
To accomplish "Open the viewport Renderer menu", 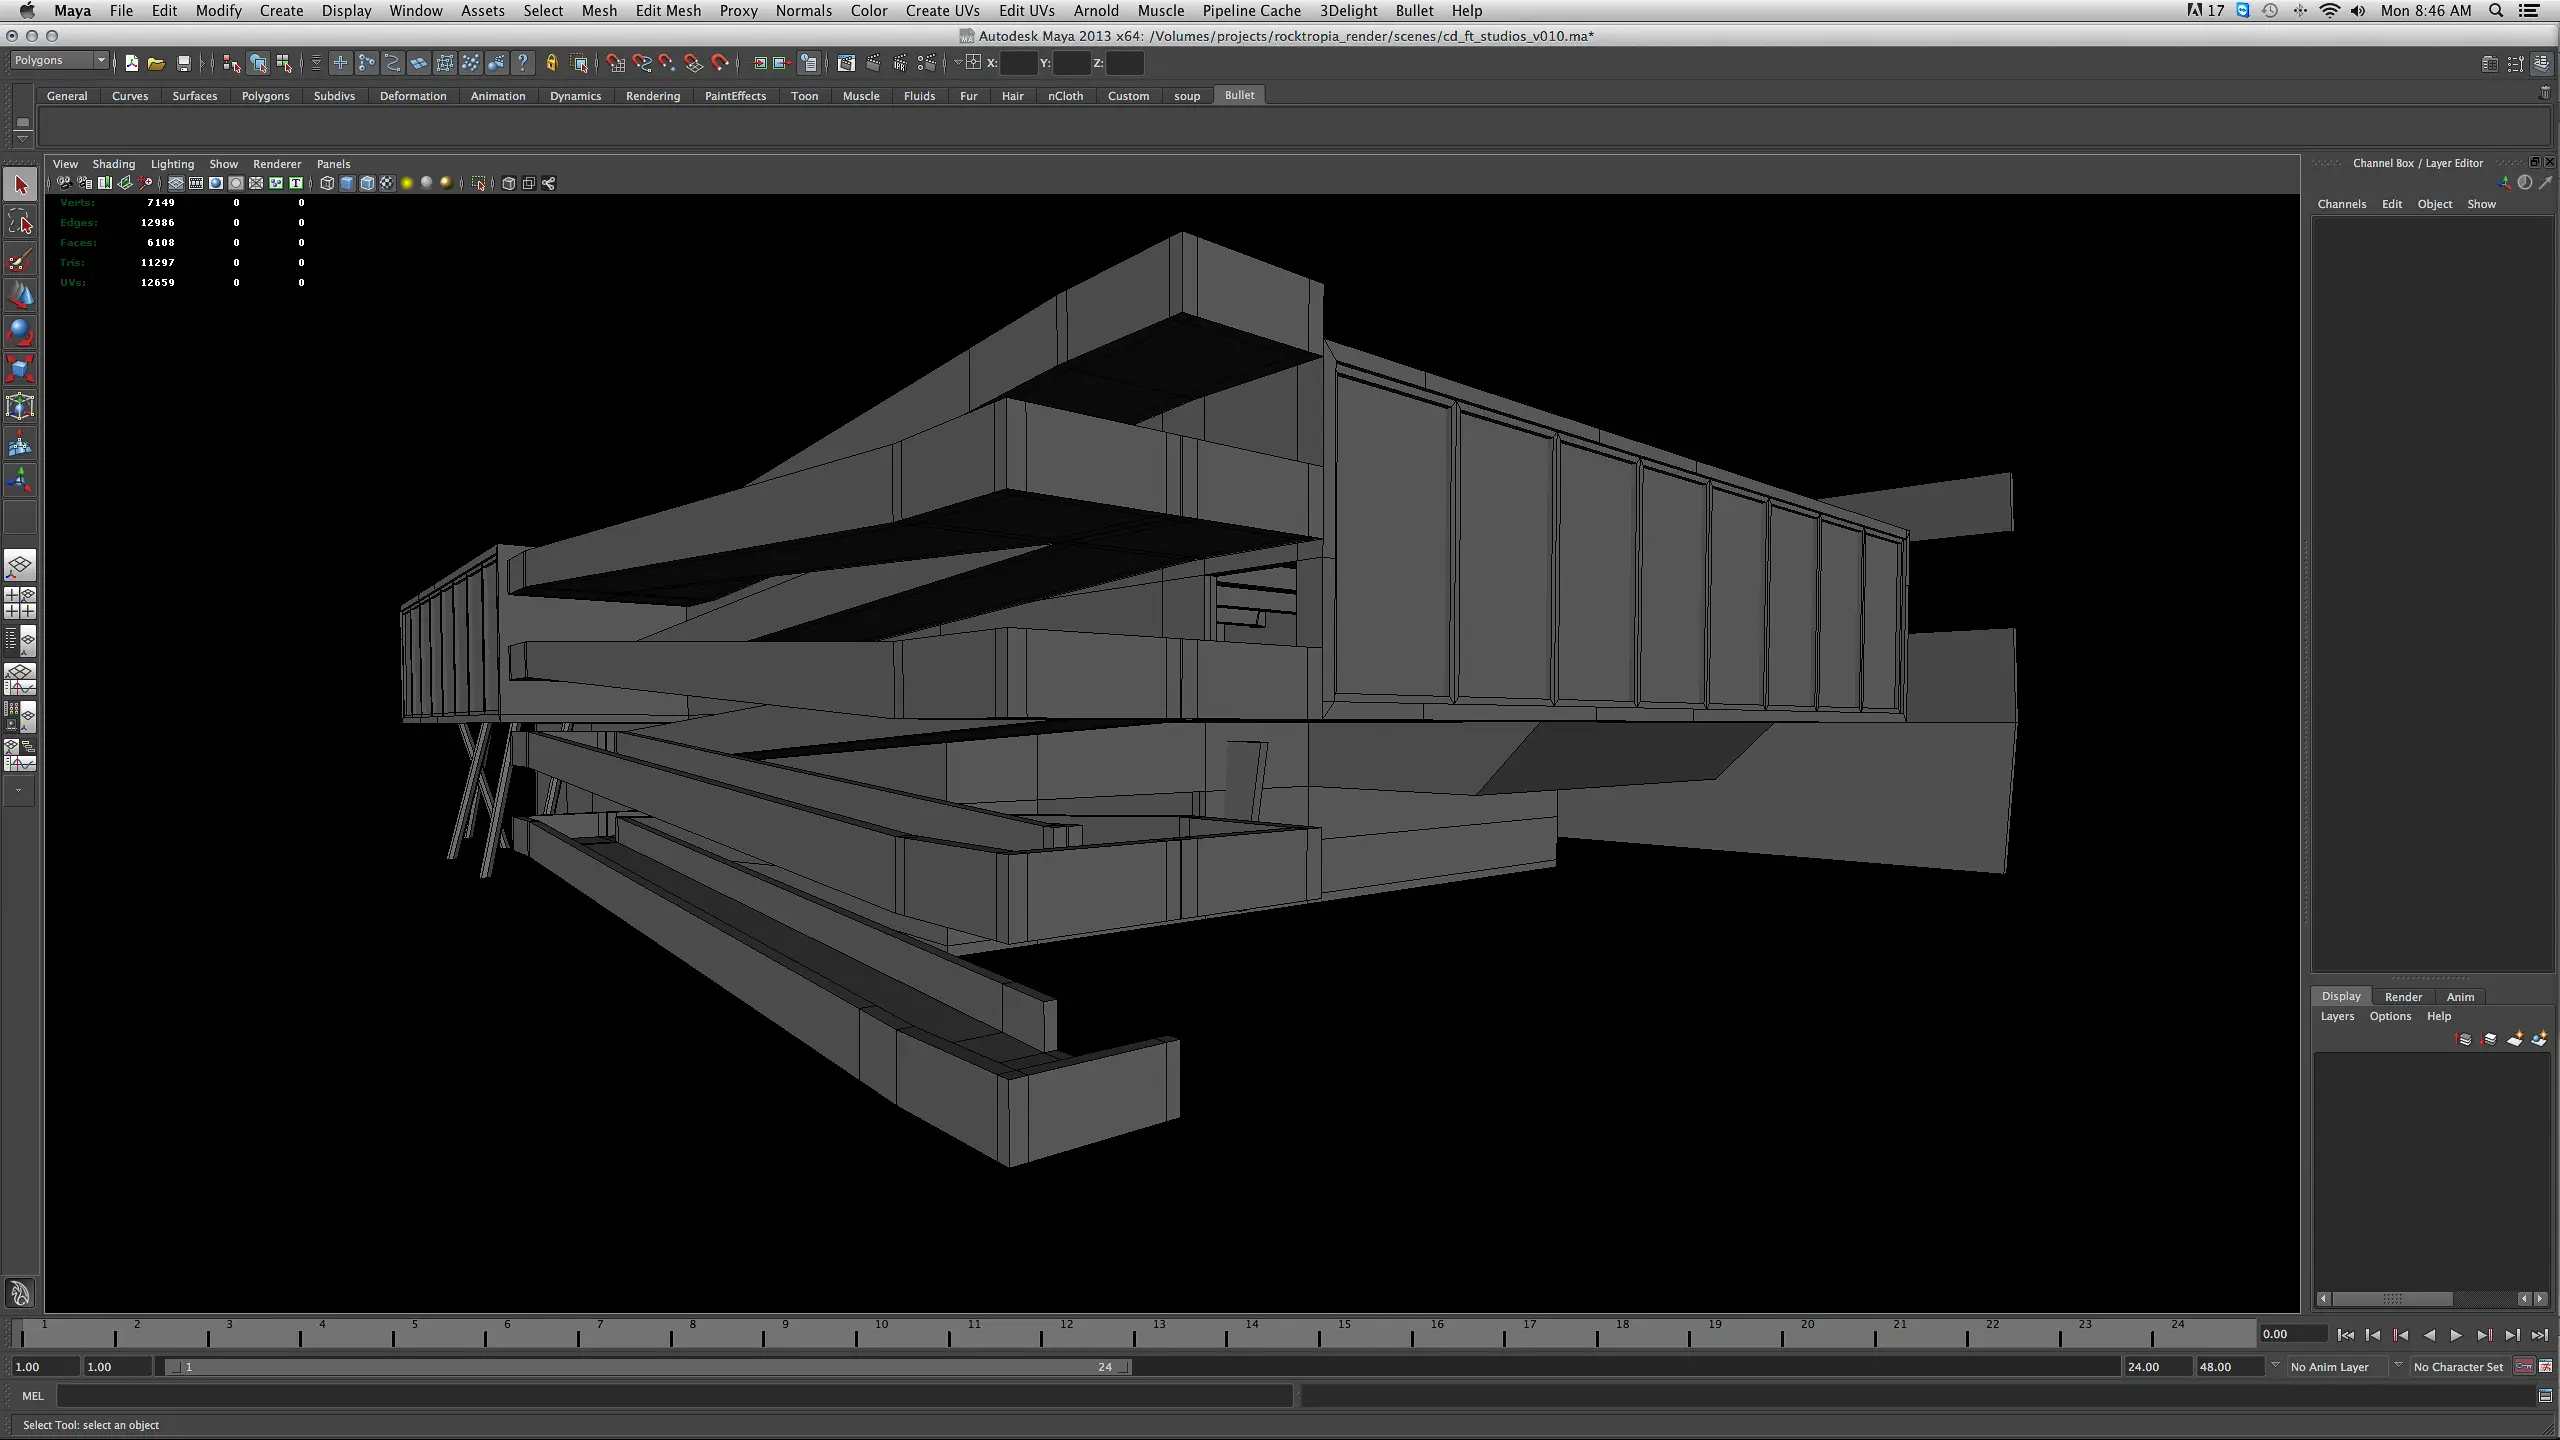I will tap(277, 164).
